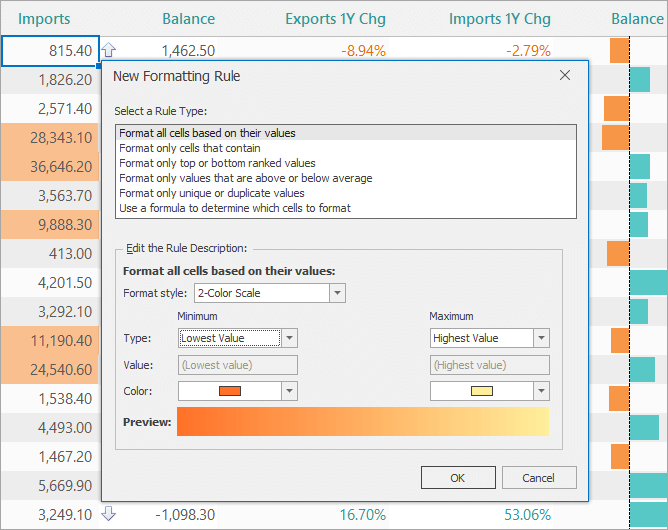Click the Exports 1Y Chg column header
This screenshot has height=530, width=668.
point(335,19)
